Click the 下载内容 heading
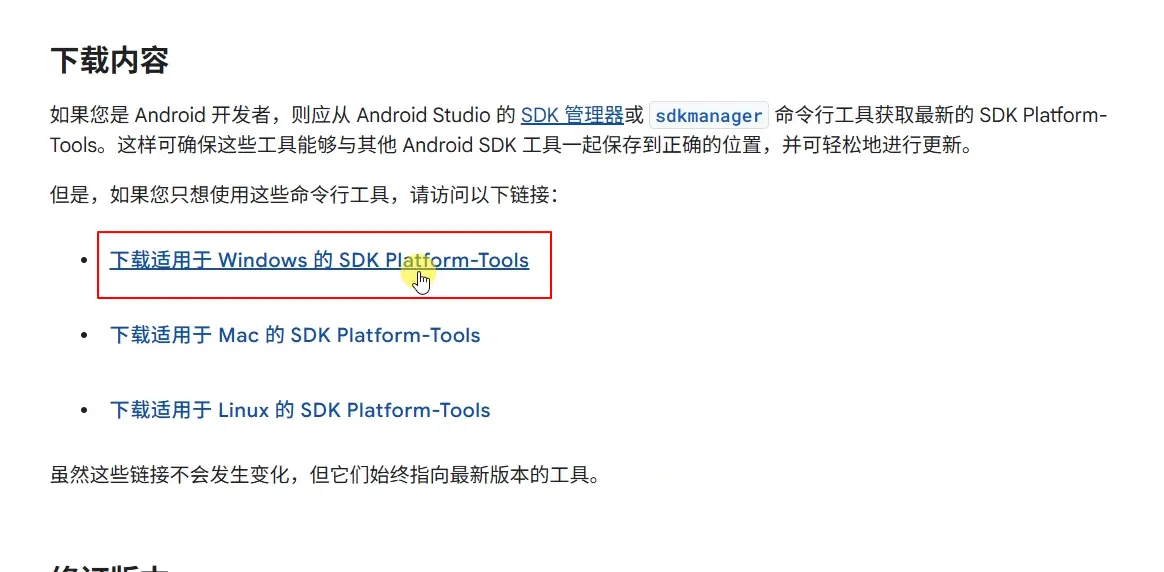The image size is (1164, 572). [109, 60]
